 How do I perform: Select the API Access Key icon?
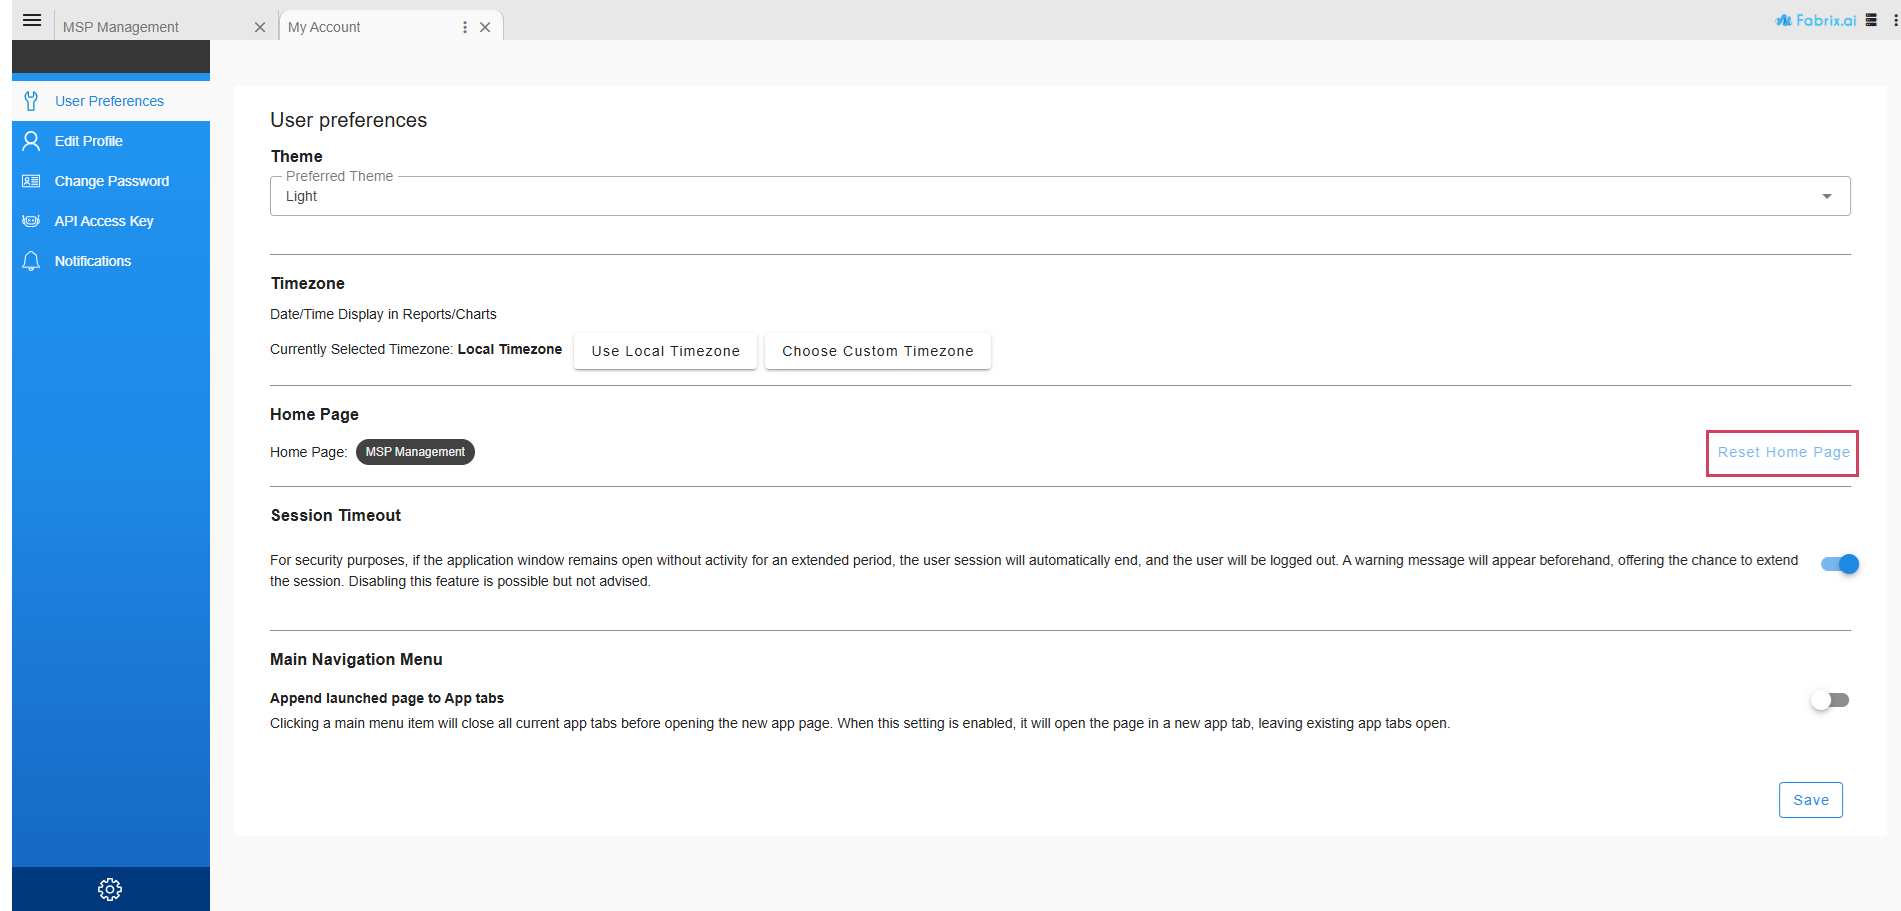click(30, 220)
